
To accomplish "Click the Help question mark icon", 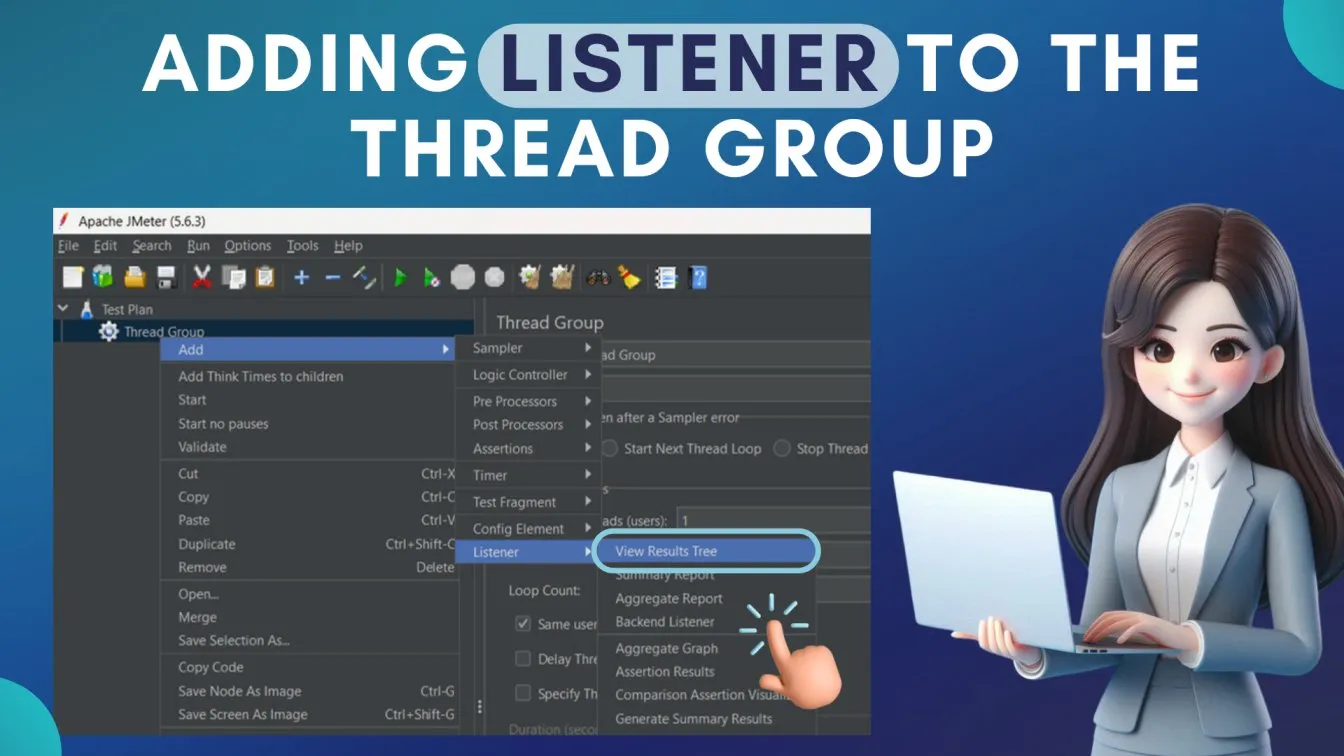I will click(x=699, y=277).
